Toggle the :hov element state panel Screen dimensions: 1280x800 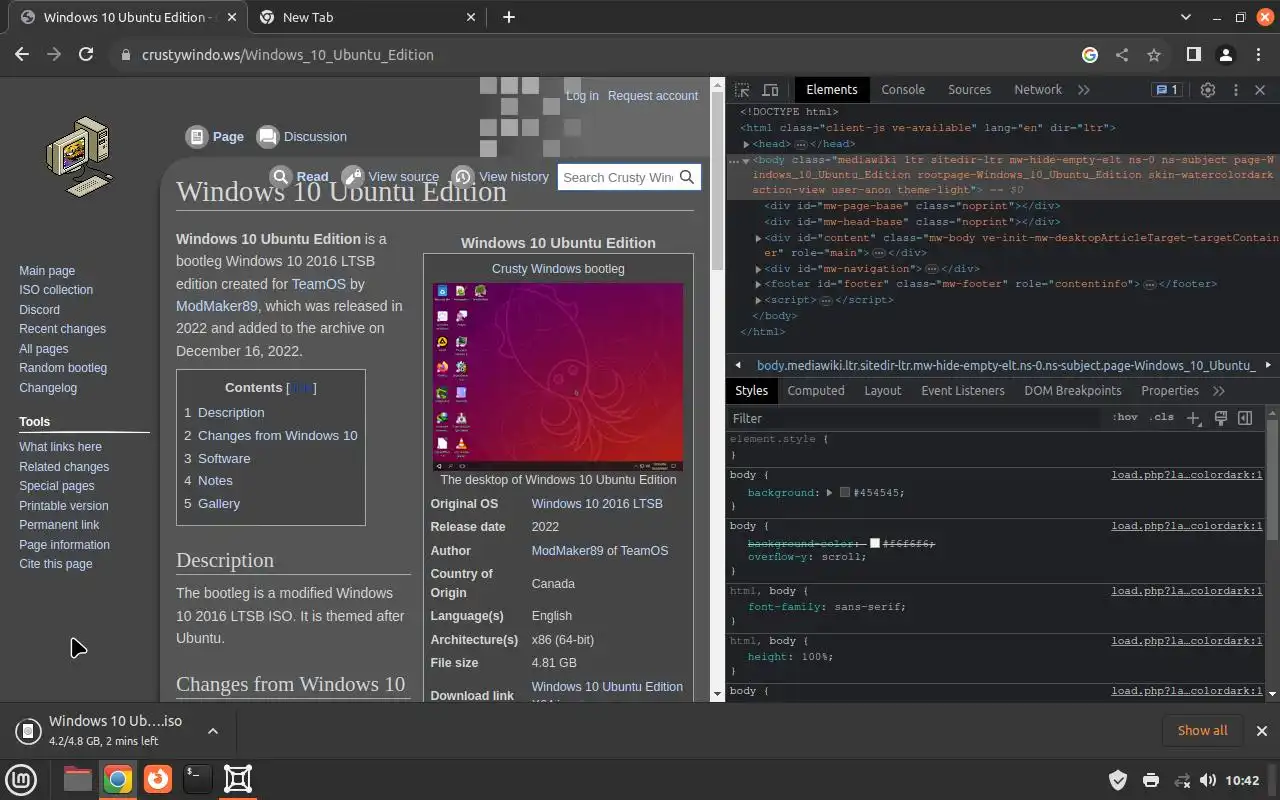point(1125,418)
